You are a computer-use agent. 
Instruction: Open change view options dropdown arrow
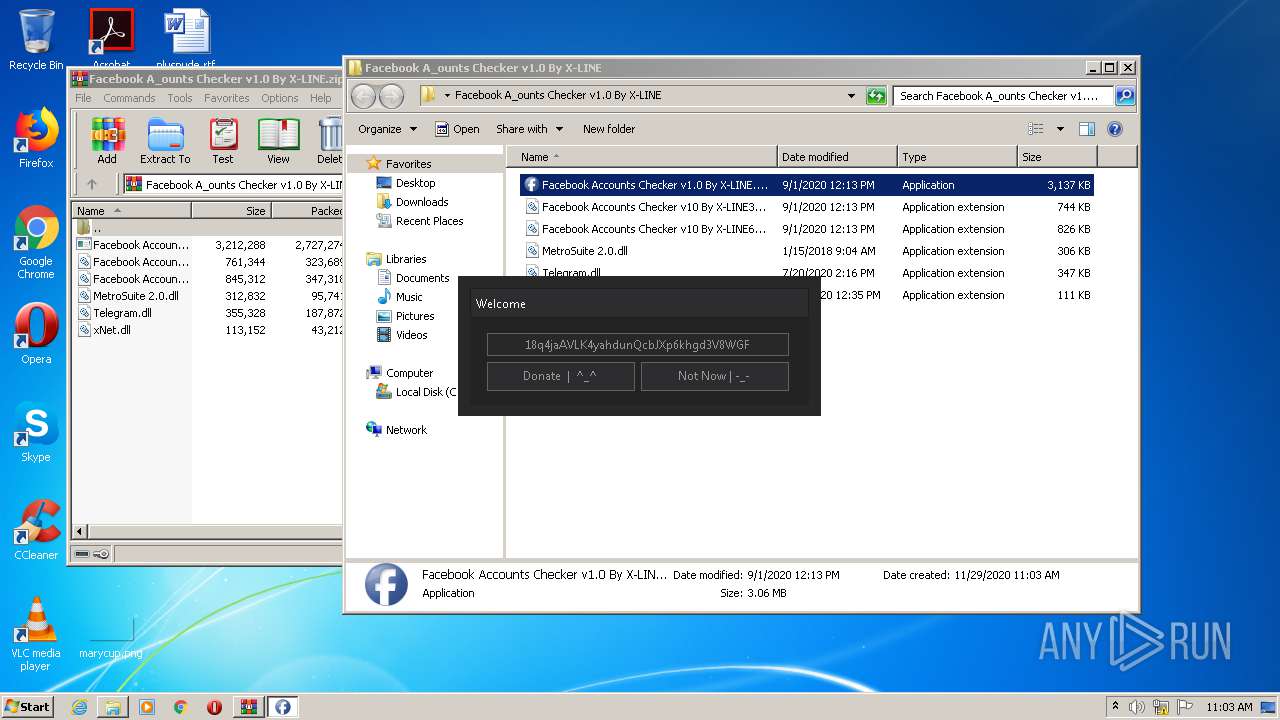tap(1060, 129)
